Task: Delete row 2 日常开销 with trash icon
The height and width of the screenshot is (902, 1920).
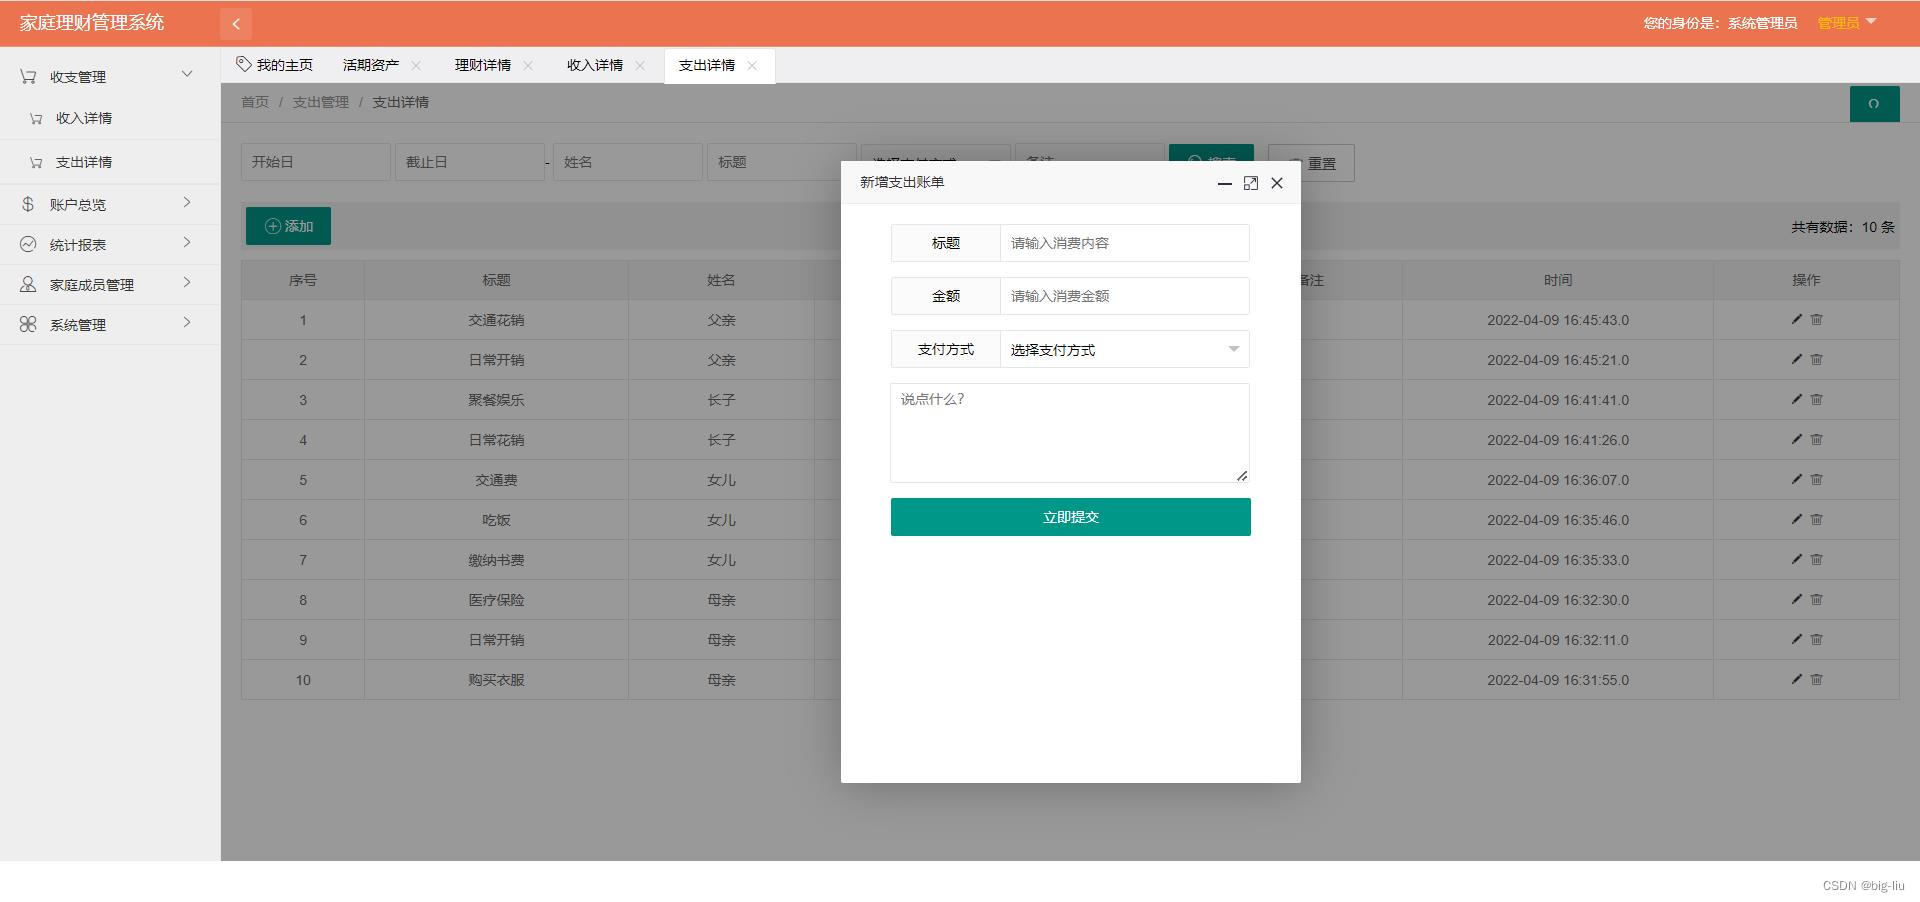Action: tap(1817, 359)
